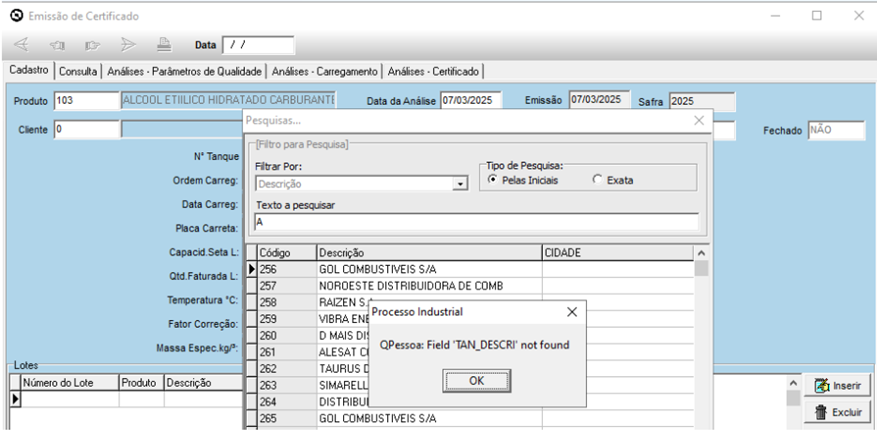The image size is (877, 435).
Task: Open the Consulta tab
Action: [x=78, y=72]
